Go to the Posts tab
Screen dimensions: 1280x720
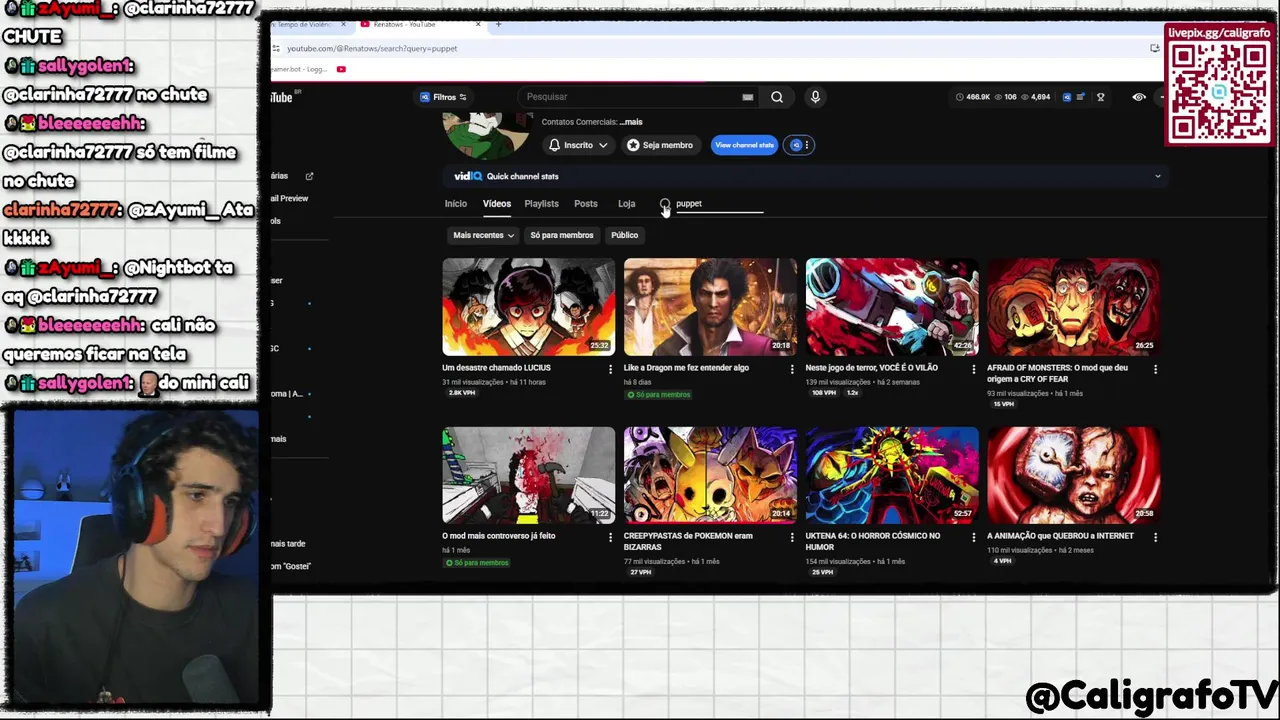pos(586,204)
